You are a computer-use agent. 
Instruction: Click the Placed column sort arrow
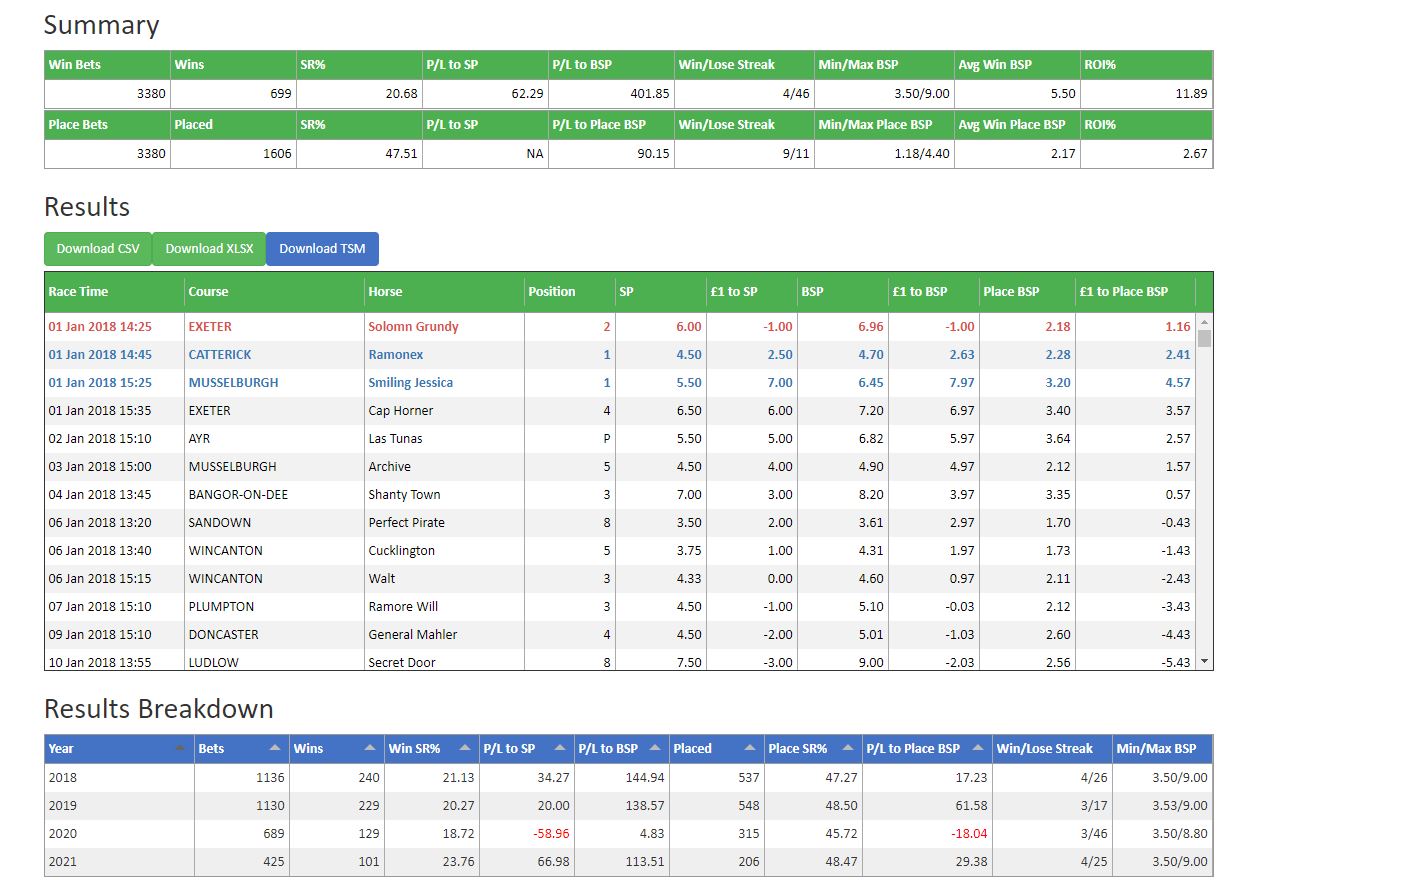750,748
